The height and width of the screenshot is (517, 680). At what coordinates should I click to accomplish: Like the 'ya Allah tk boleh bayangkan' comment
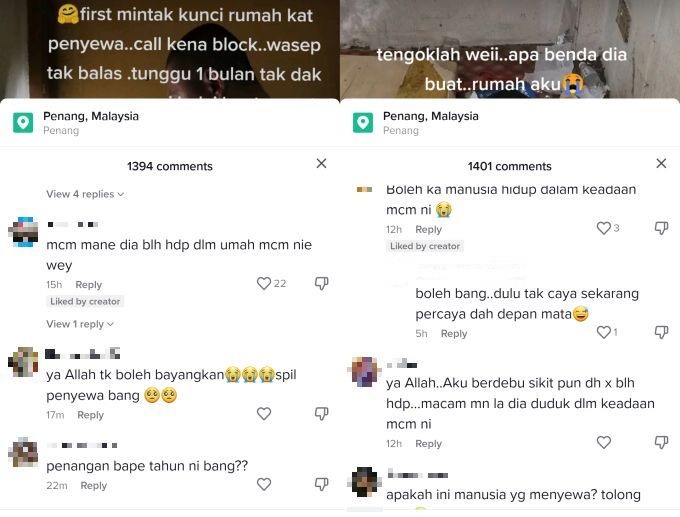[x=264, y=414]
